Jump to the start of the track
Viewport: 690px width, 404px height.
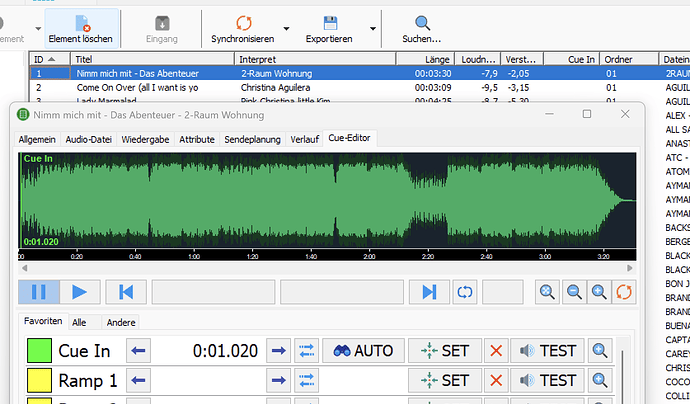[126, 292]
